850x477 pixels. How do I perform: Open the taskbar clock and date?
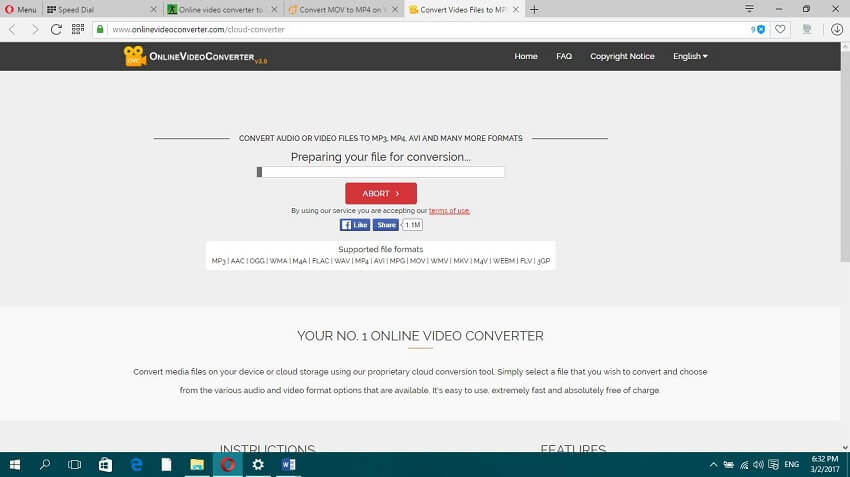(825, 465)
